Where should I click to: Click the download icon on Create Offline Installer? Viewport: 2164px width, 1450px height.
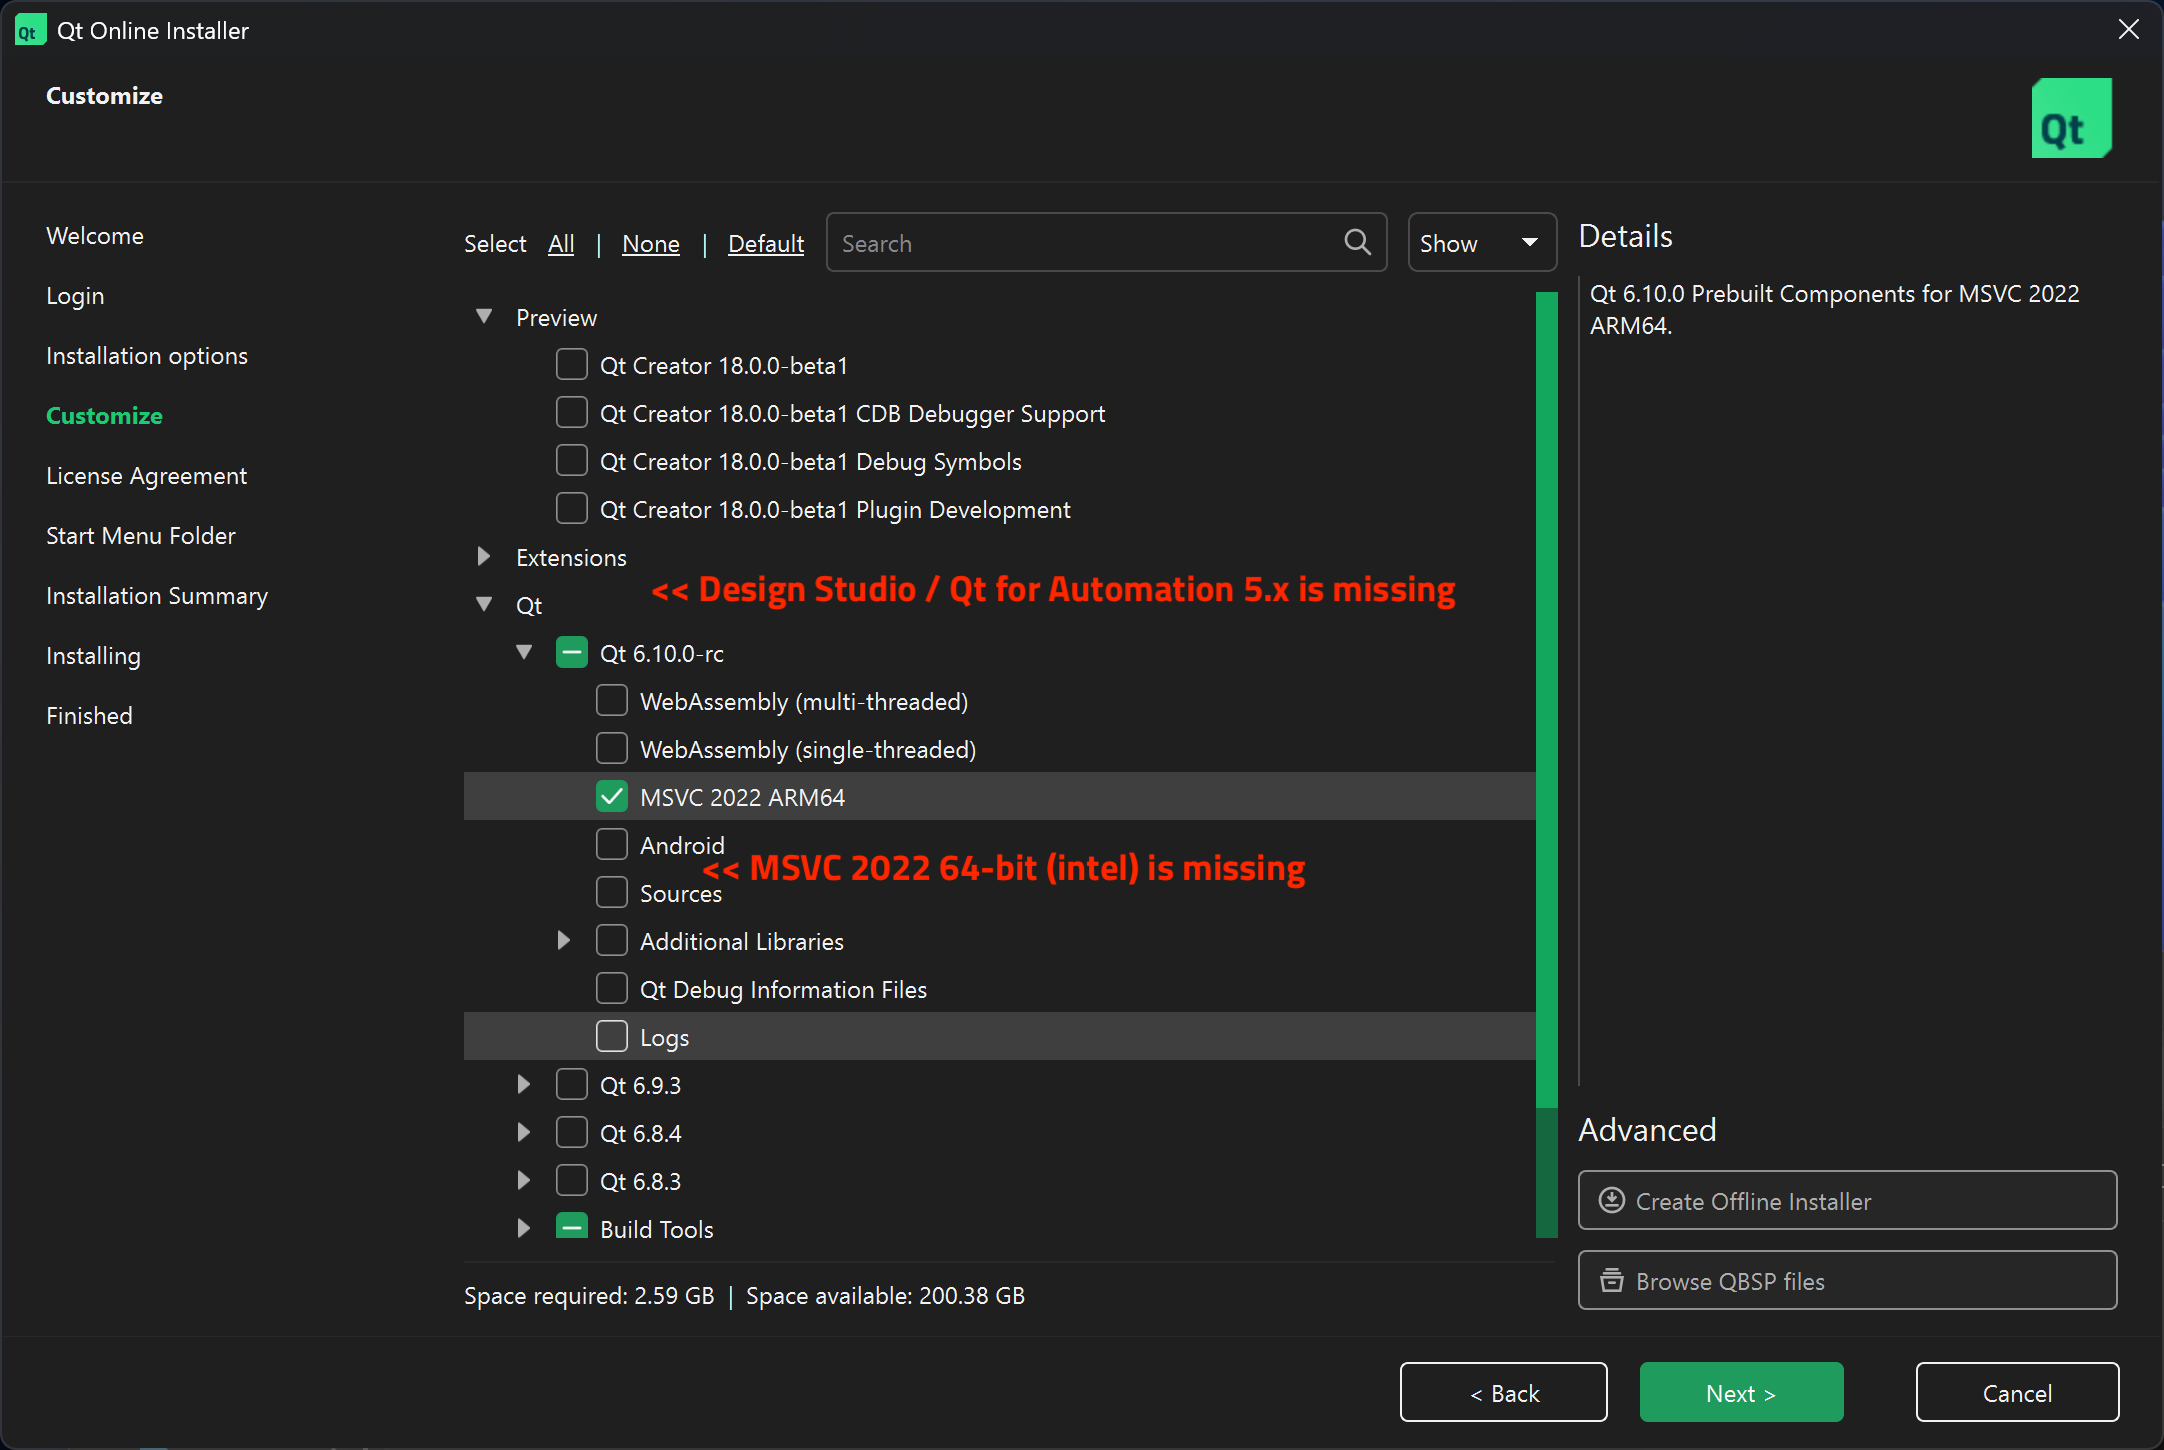coord(1611,1200)
